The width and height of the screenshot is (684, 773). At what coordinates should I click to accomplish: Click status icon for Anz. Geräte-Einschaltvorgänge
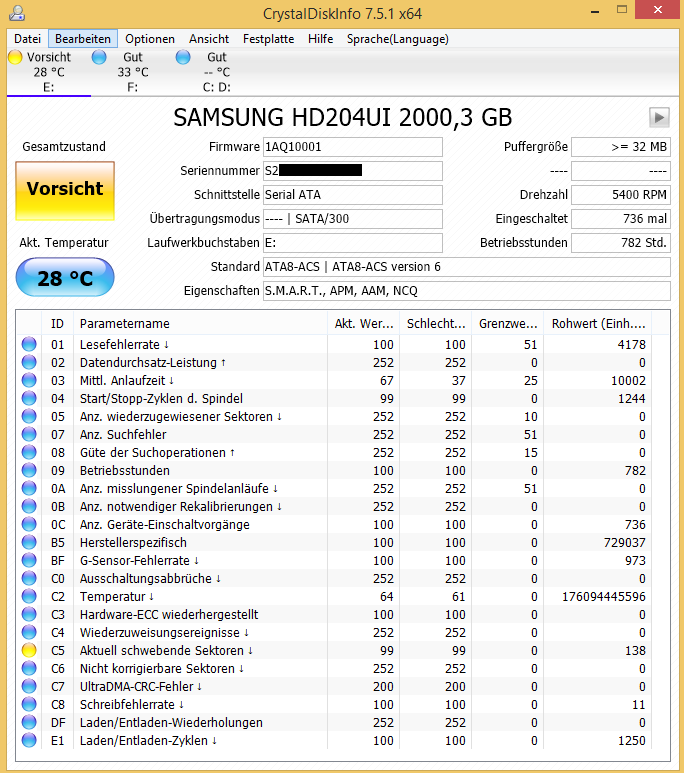click(29, 524)
